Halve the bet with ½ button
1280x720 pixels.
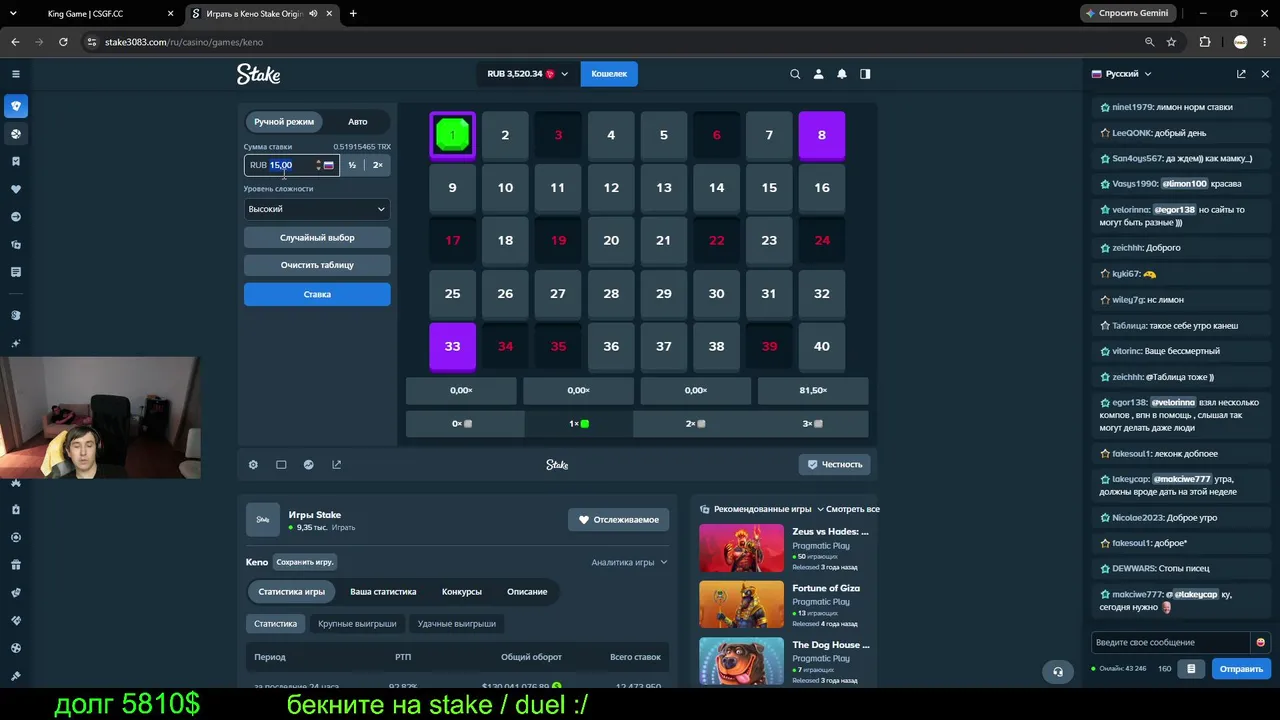pos(352,165)
